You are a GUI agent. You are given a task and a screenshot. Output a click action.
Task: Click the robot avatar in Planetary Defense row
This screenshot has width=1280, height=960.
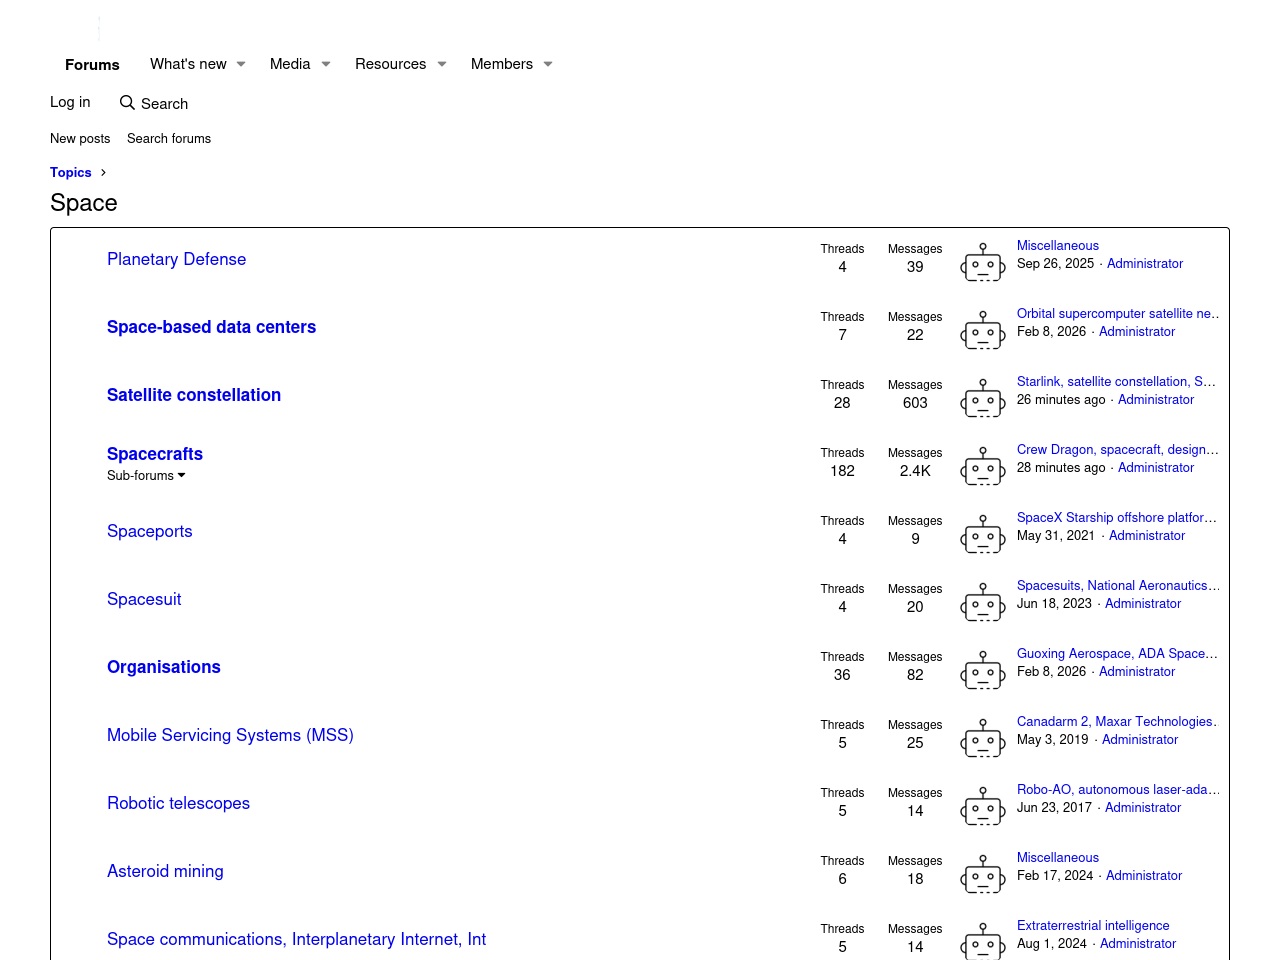(983, 263)
